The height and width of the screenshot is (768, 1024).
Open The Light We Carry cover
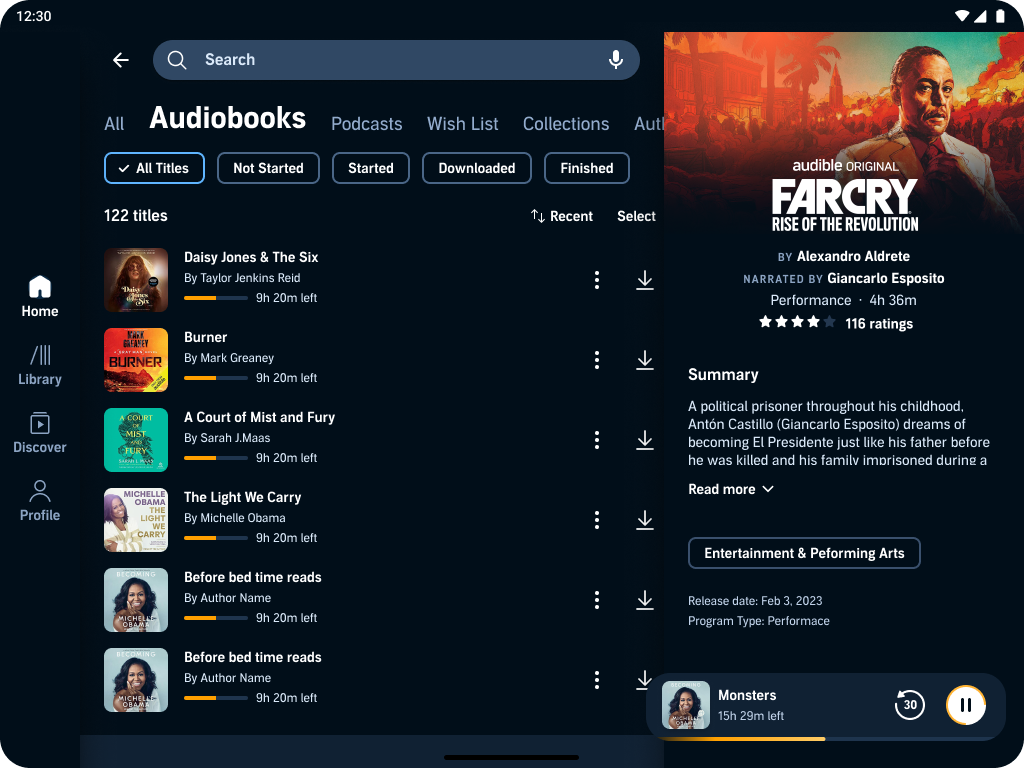[x=136, y=520]
